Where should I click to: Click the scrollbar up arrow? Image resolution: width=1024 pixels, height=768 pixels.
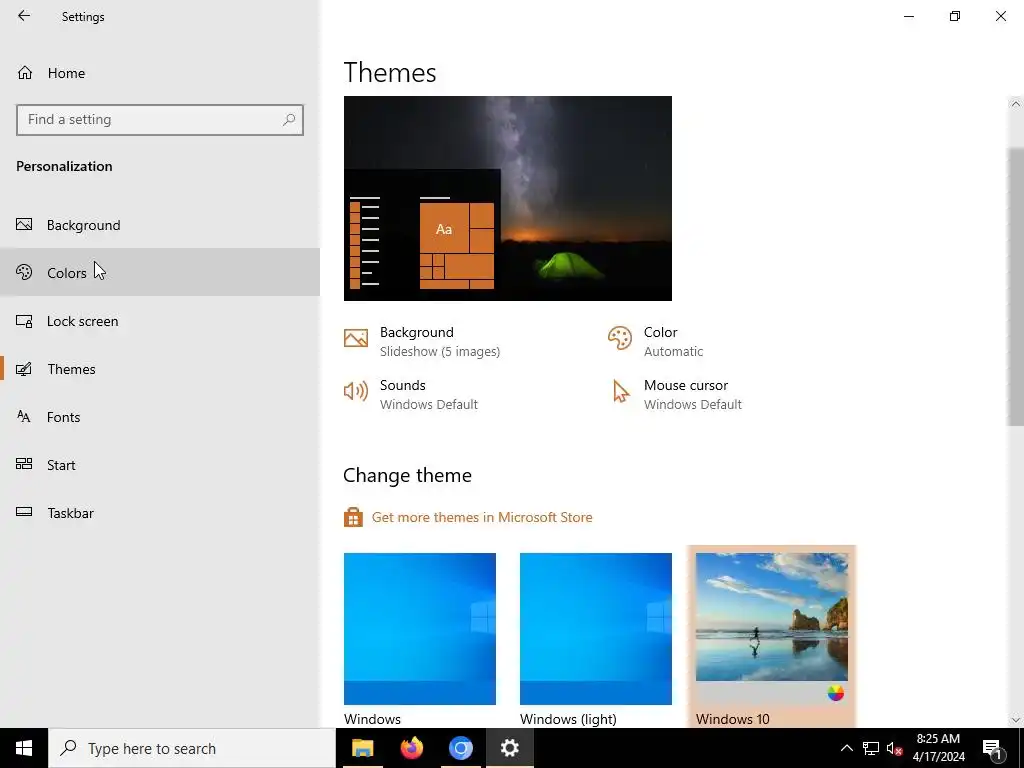[1016, 104]
